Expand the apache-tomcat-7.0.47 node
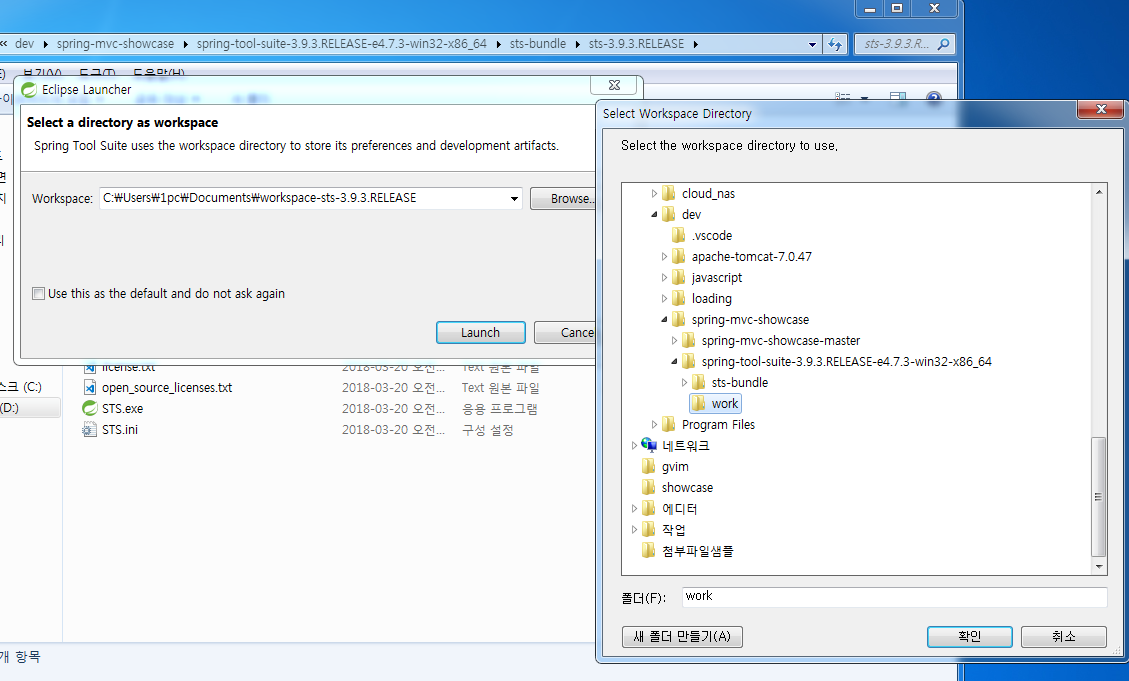The height and width of the screenshot is (681, 1129). [664, 256]
